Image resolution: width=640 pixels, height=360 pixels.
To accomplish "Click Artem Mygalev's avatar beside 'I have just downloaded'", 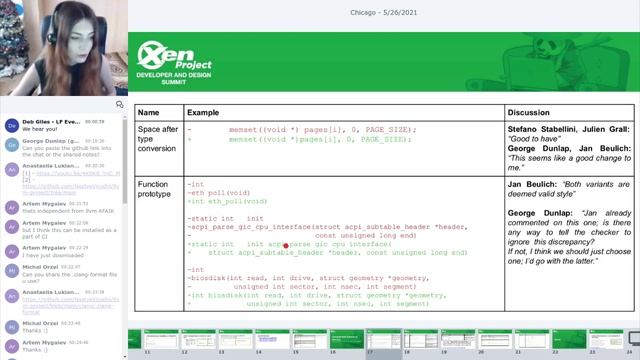I will tap(12, 251).
